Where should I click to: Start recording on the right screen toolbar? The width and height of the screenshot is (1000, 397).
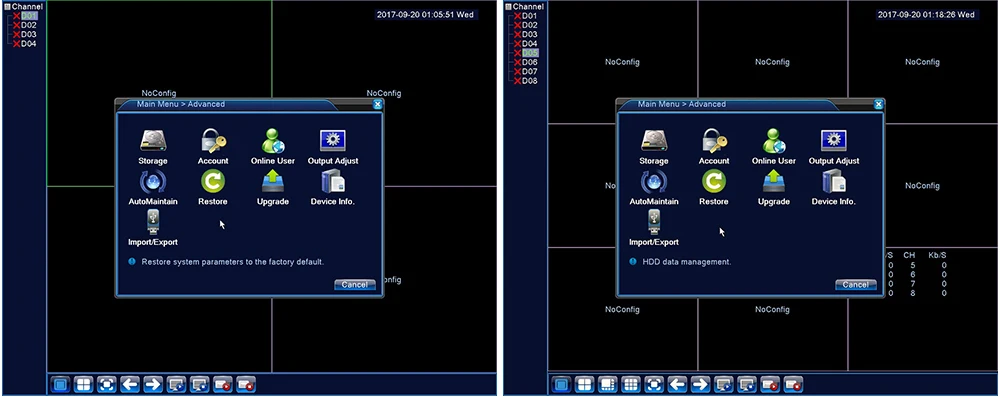click(x=770, y=384)
